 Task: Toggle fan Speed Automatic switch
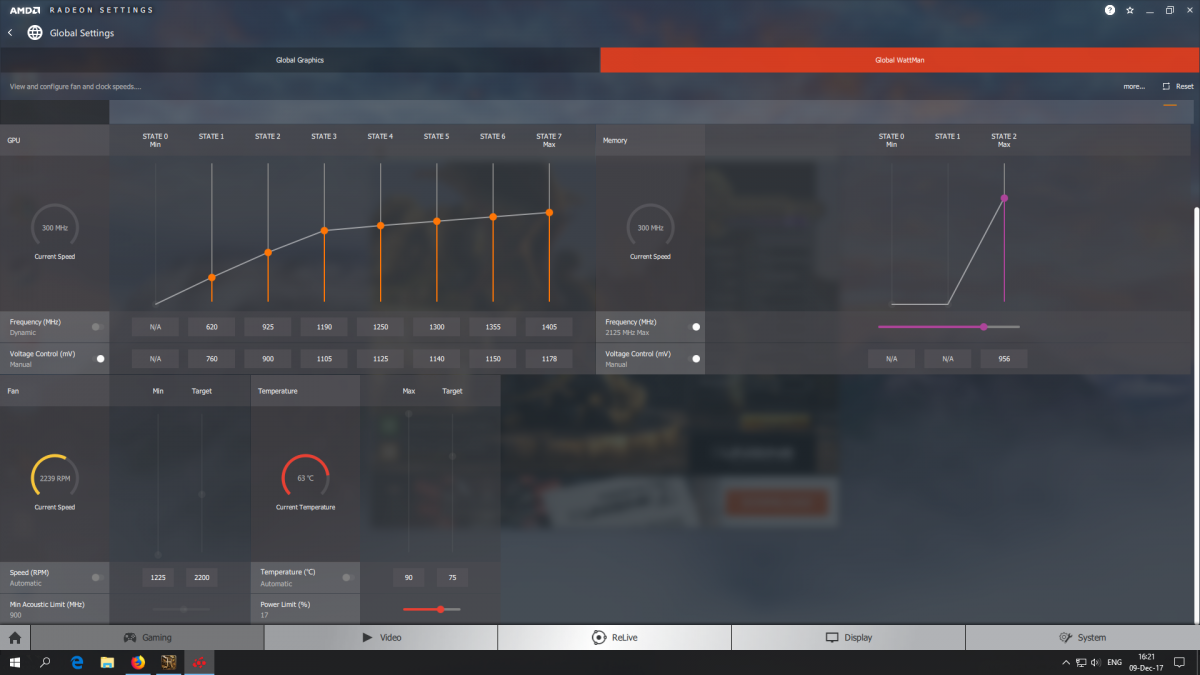coord(97,577)
